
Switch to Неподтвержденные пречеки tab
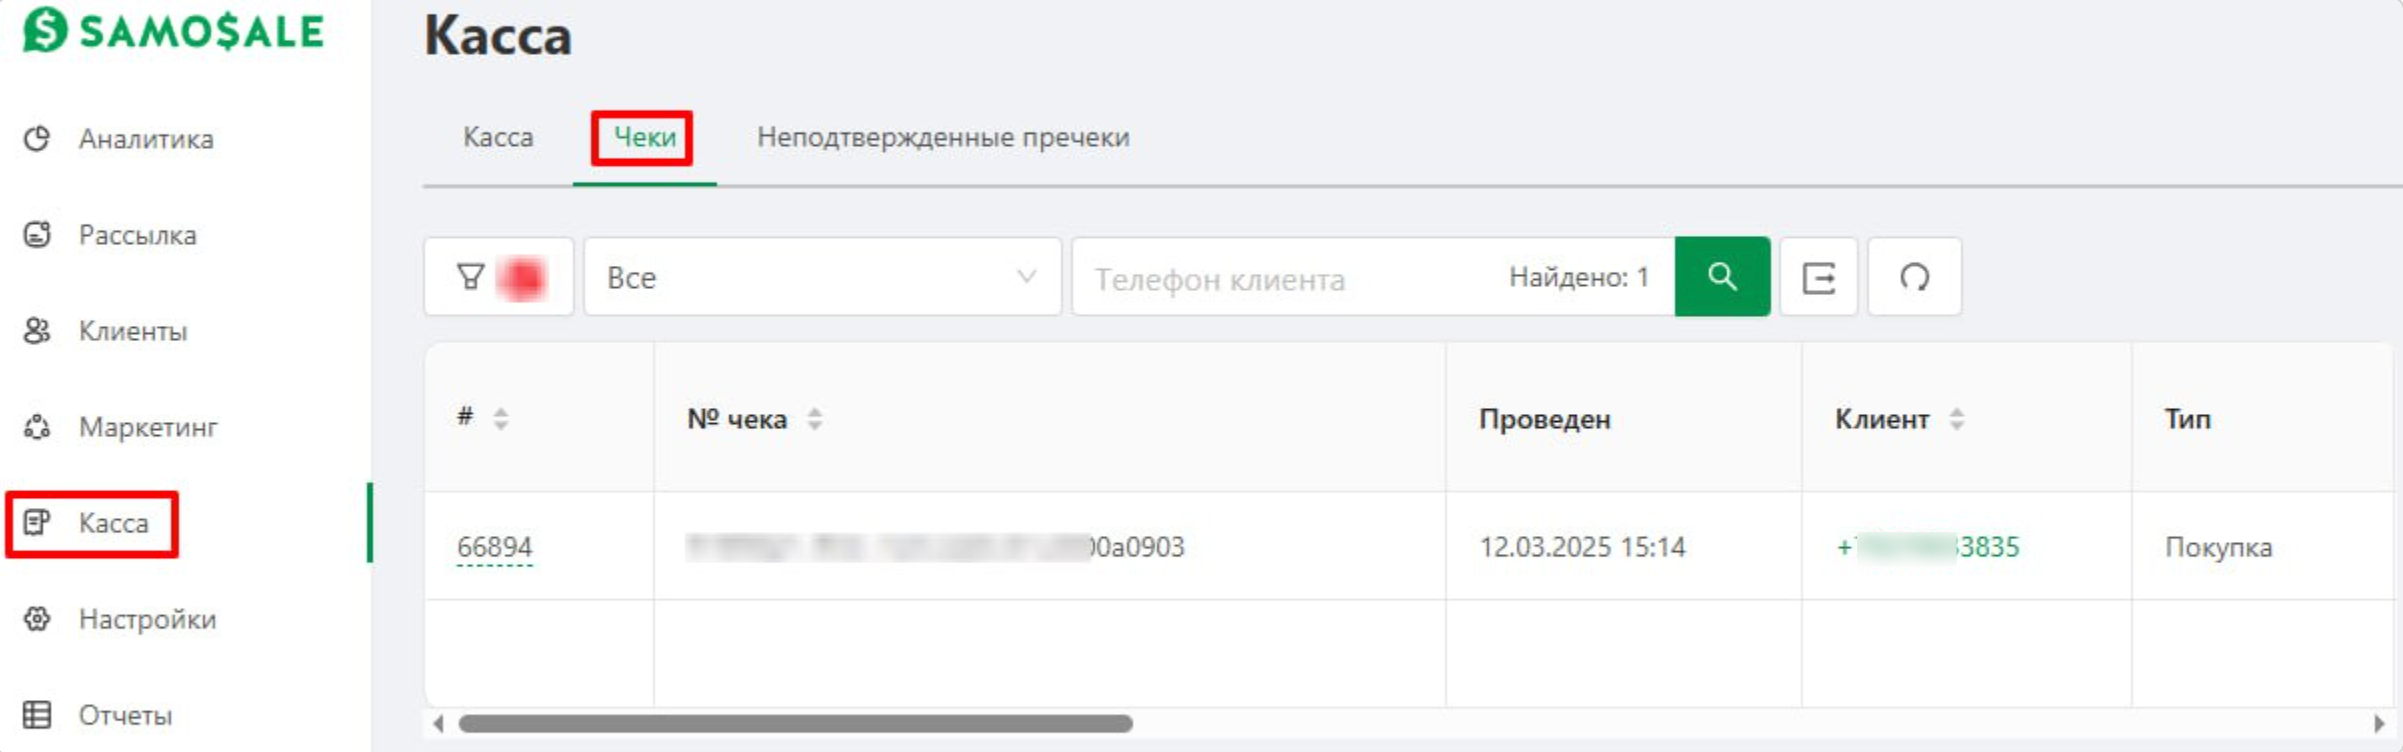943,137
